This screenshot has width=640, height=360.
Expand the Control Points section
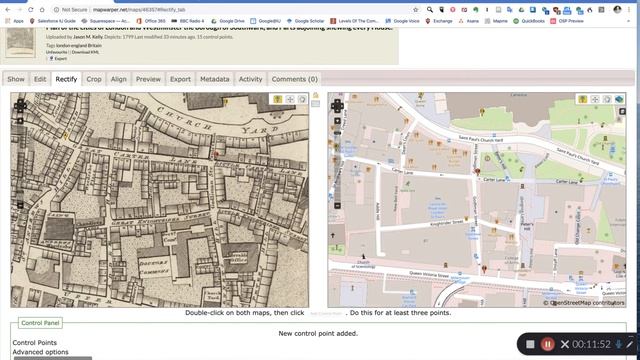point(35,342)
